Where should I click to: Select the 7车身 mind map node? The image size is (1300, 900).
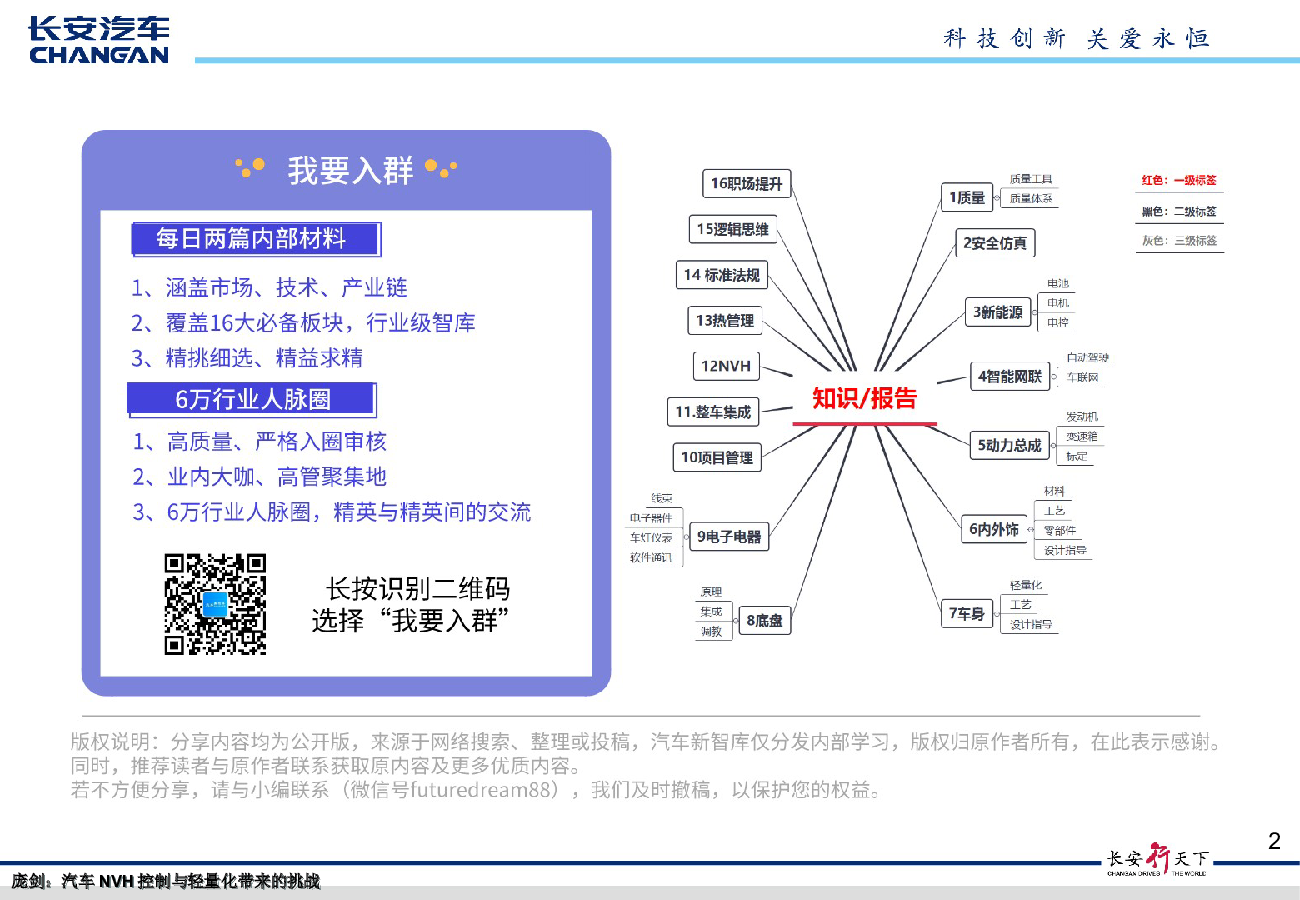click(x=966, y=613)
